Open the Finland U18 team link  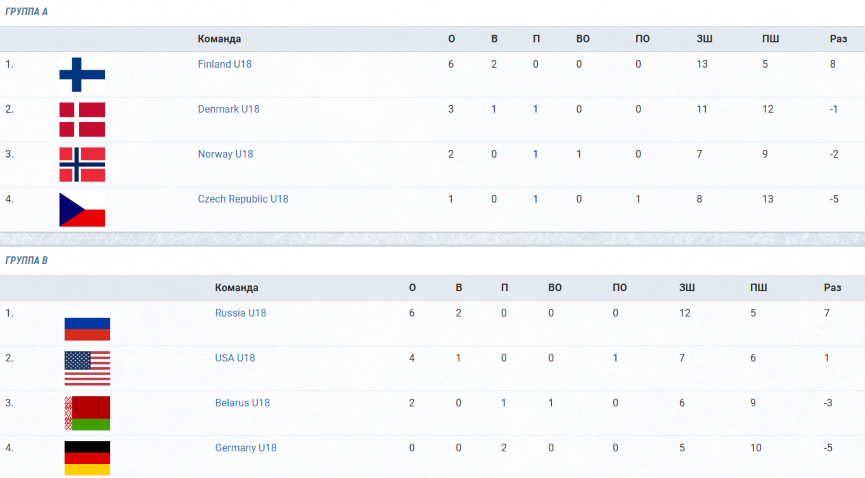point(225,64)
